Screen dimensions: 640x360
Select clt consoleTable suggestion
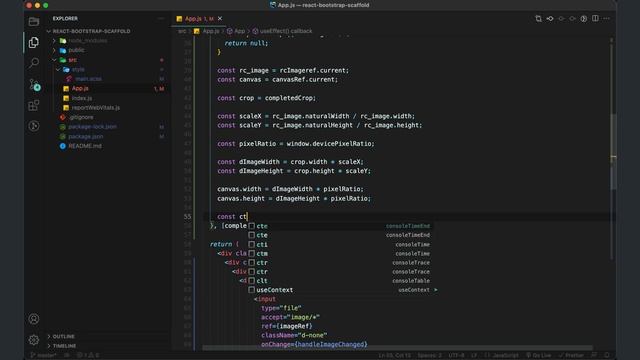(x=341, y=281)
